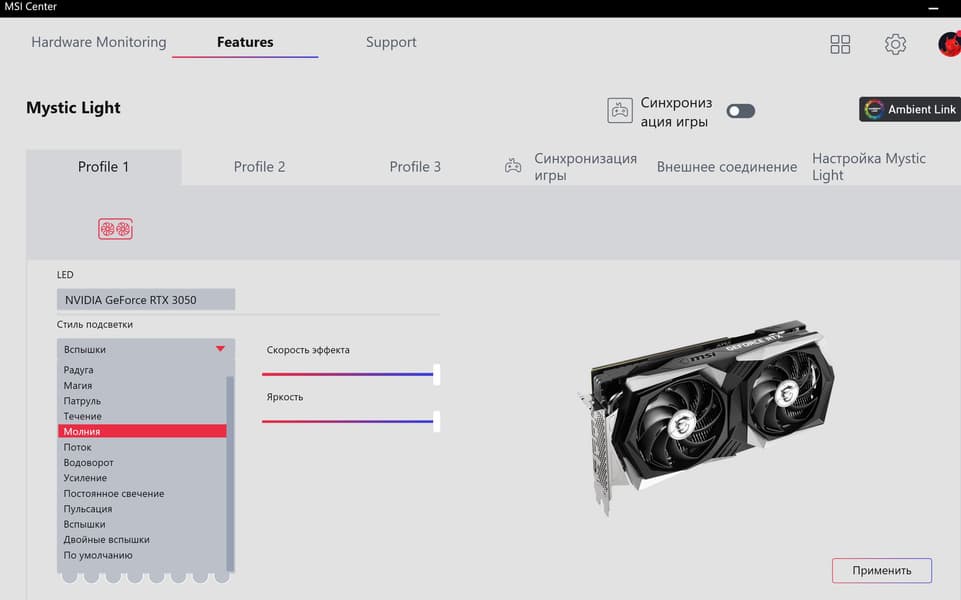Click the lighting style list scrollbar
The height and width of the screenshot is (600, 961).
click(230, 473)
